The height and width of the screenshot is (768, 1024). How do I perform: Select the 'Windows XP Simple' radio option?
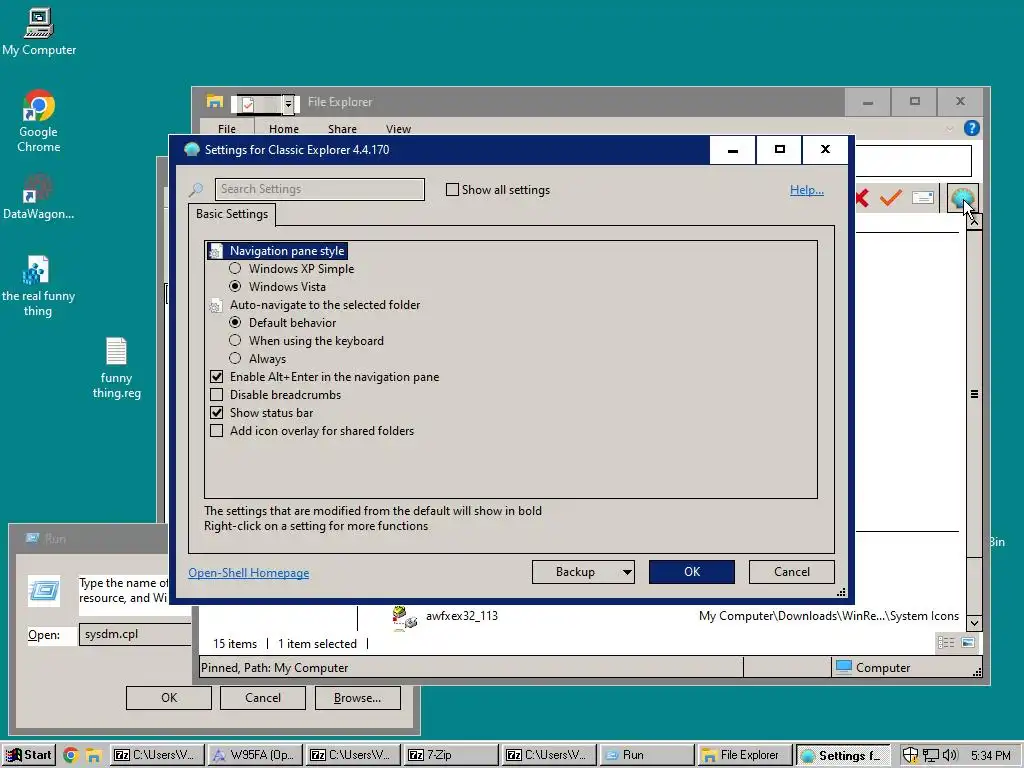(x=235, y=268)
